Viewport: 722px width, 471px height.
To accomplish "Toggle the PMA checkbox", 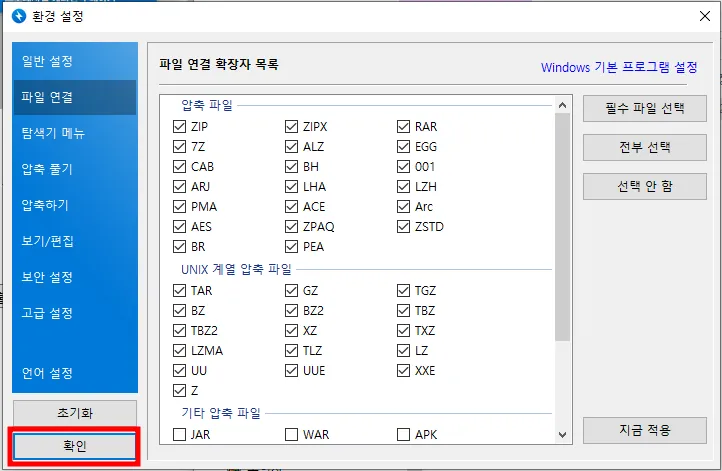I will click(179, 206).
